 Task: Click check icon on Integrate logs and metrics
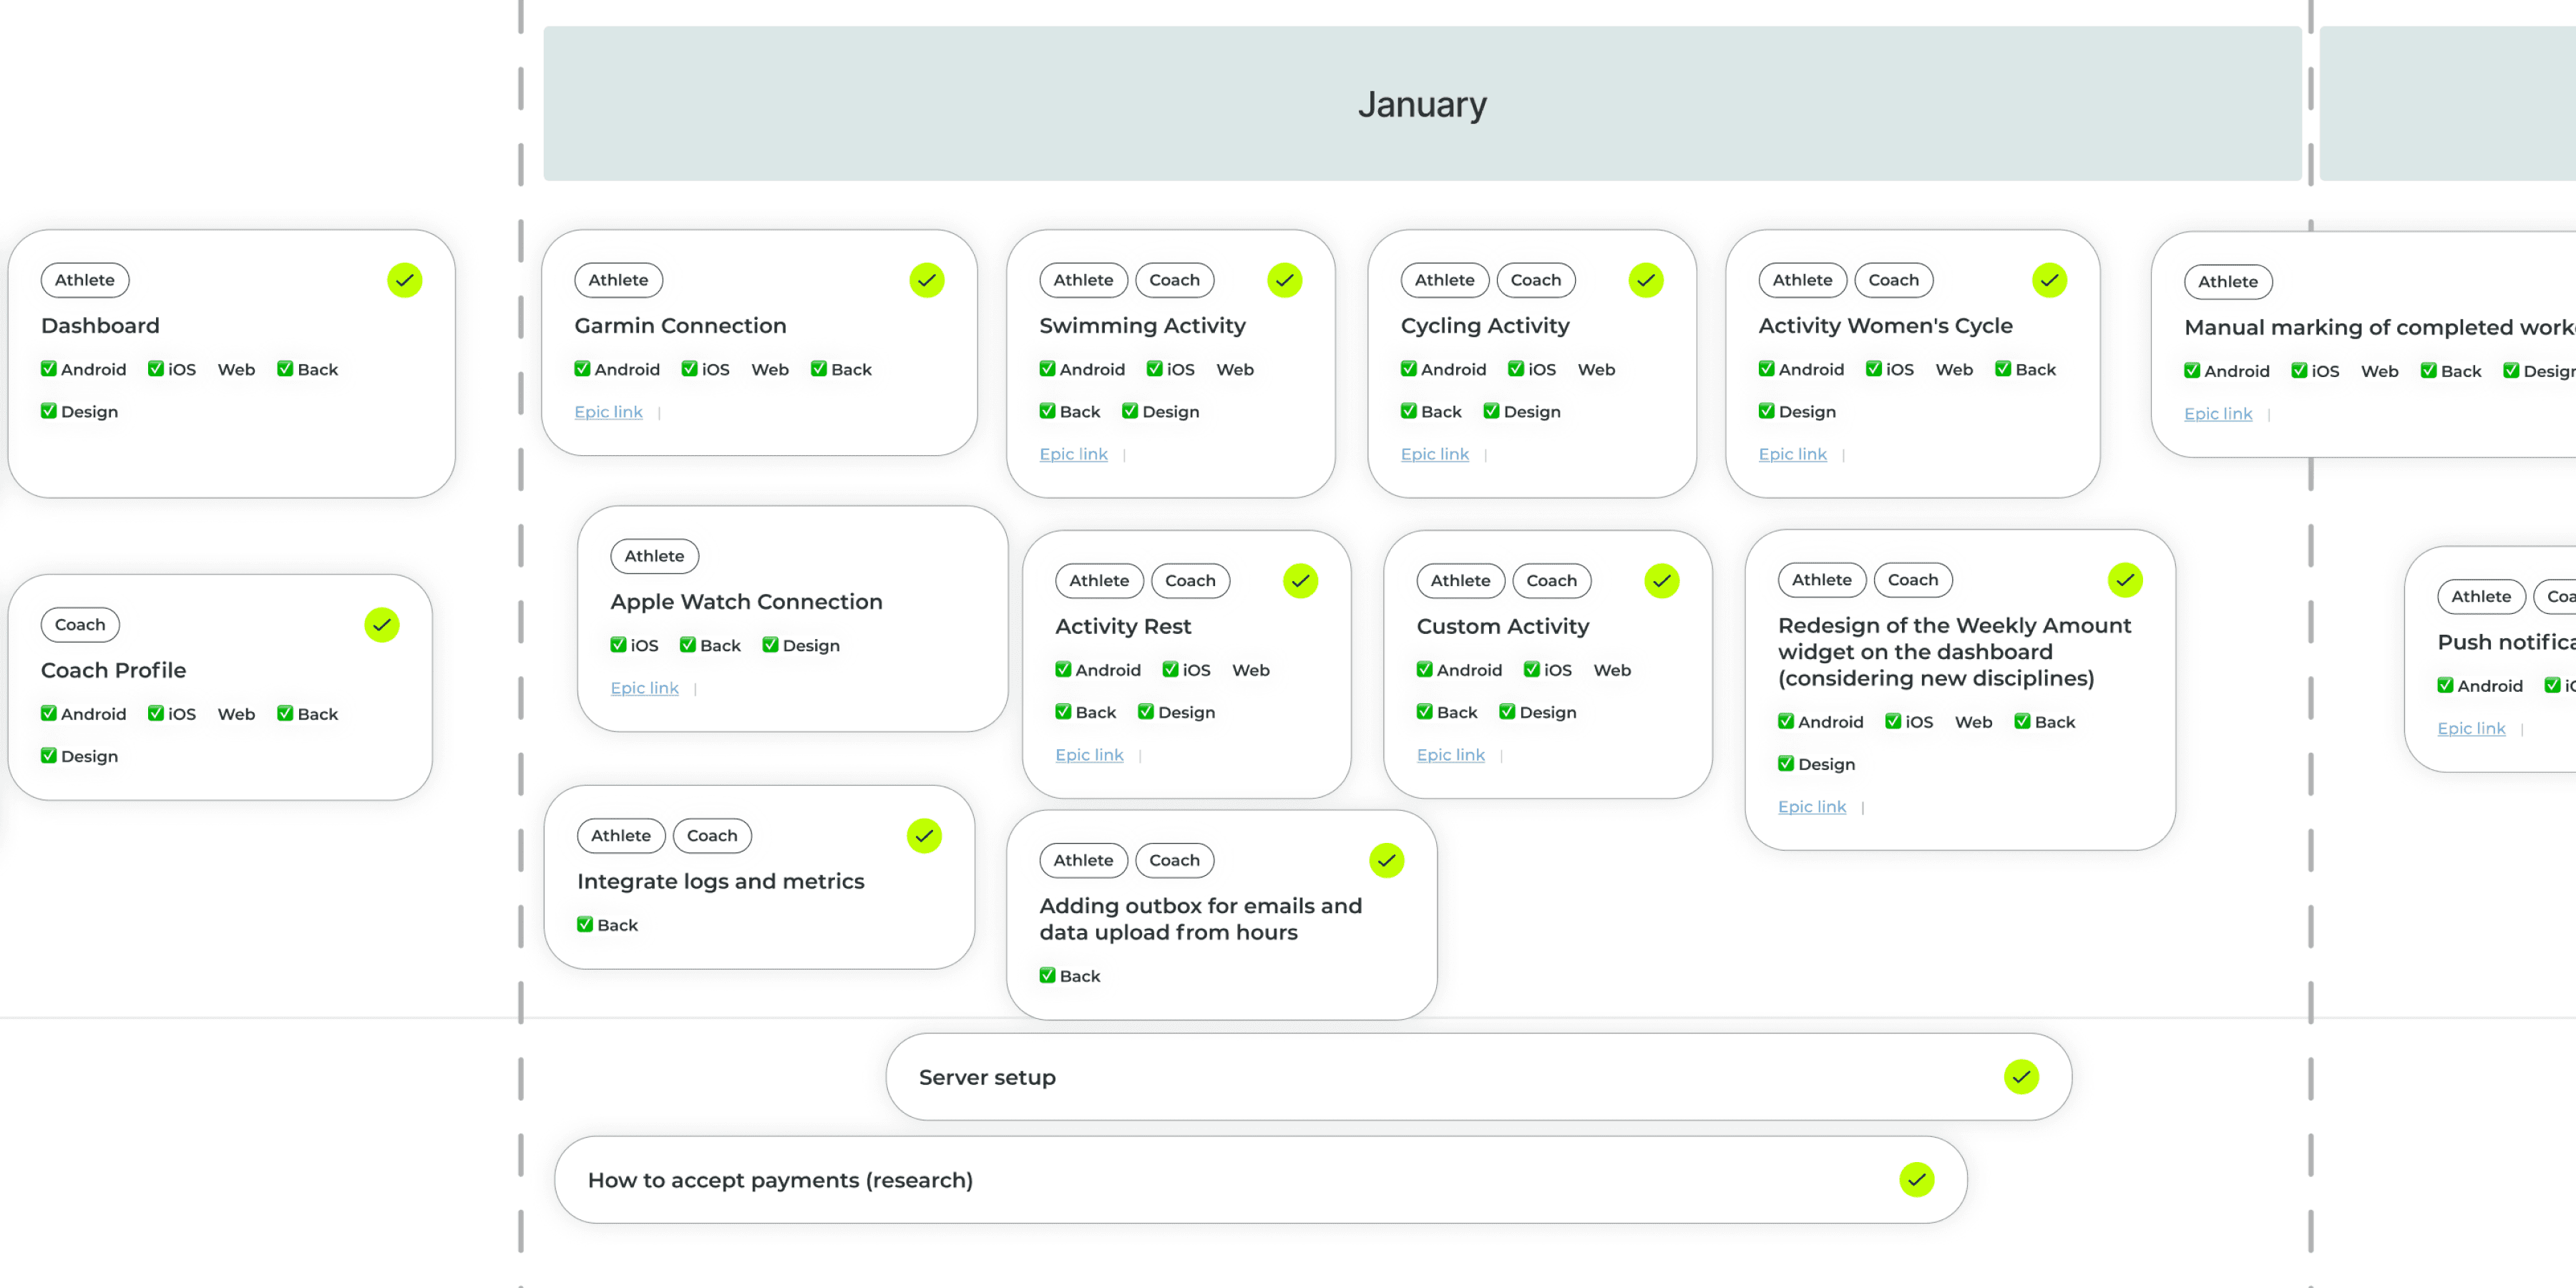click(923, 836)
